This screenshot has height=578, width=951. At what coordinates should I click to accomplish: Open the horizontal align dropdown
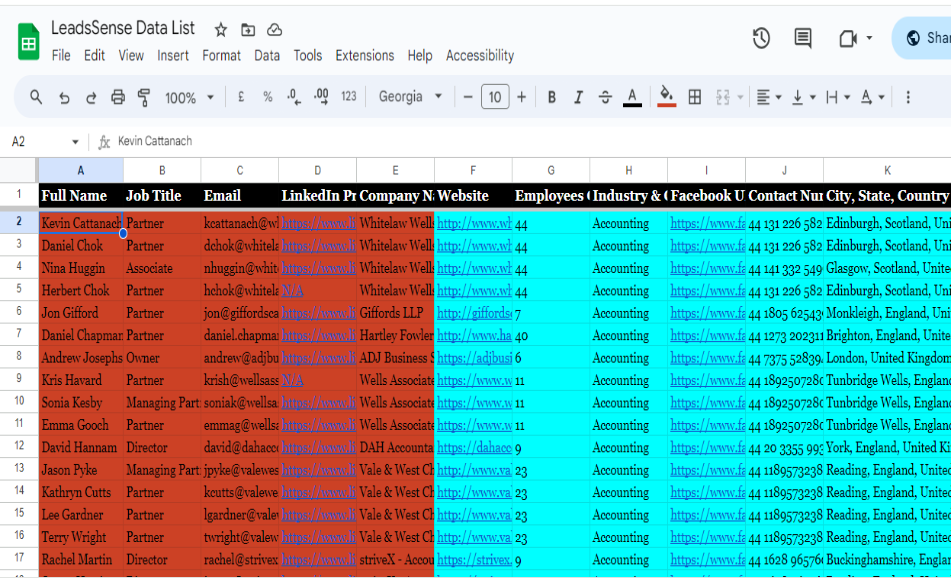tap(769, 97)
